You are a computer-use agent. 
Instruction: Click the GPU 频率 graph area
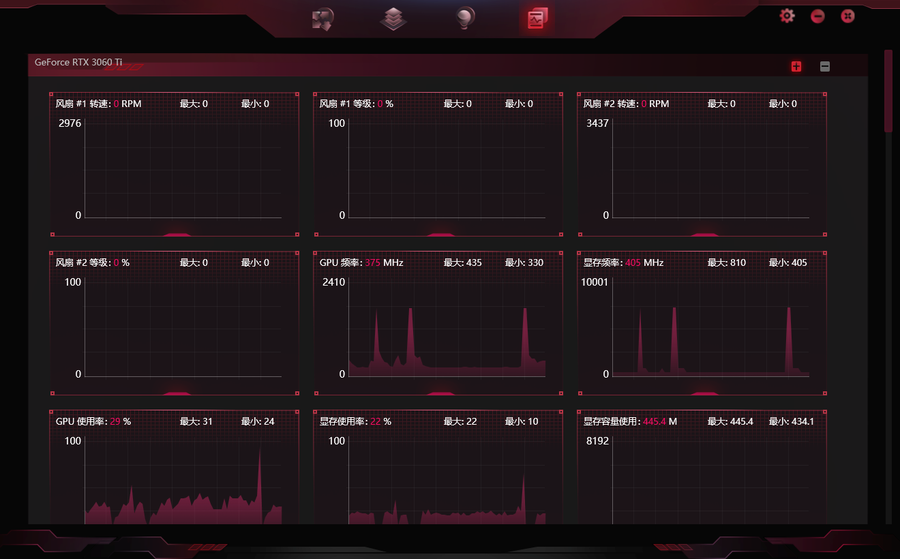[x=446, y=330]
